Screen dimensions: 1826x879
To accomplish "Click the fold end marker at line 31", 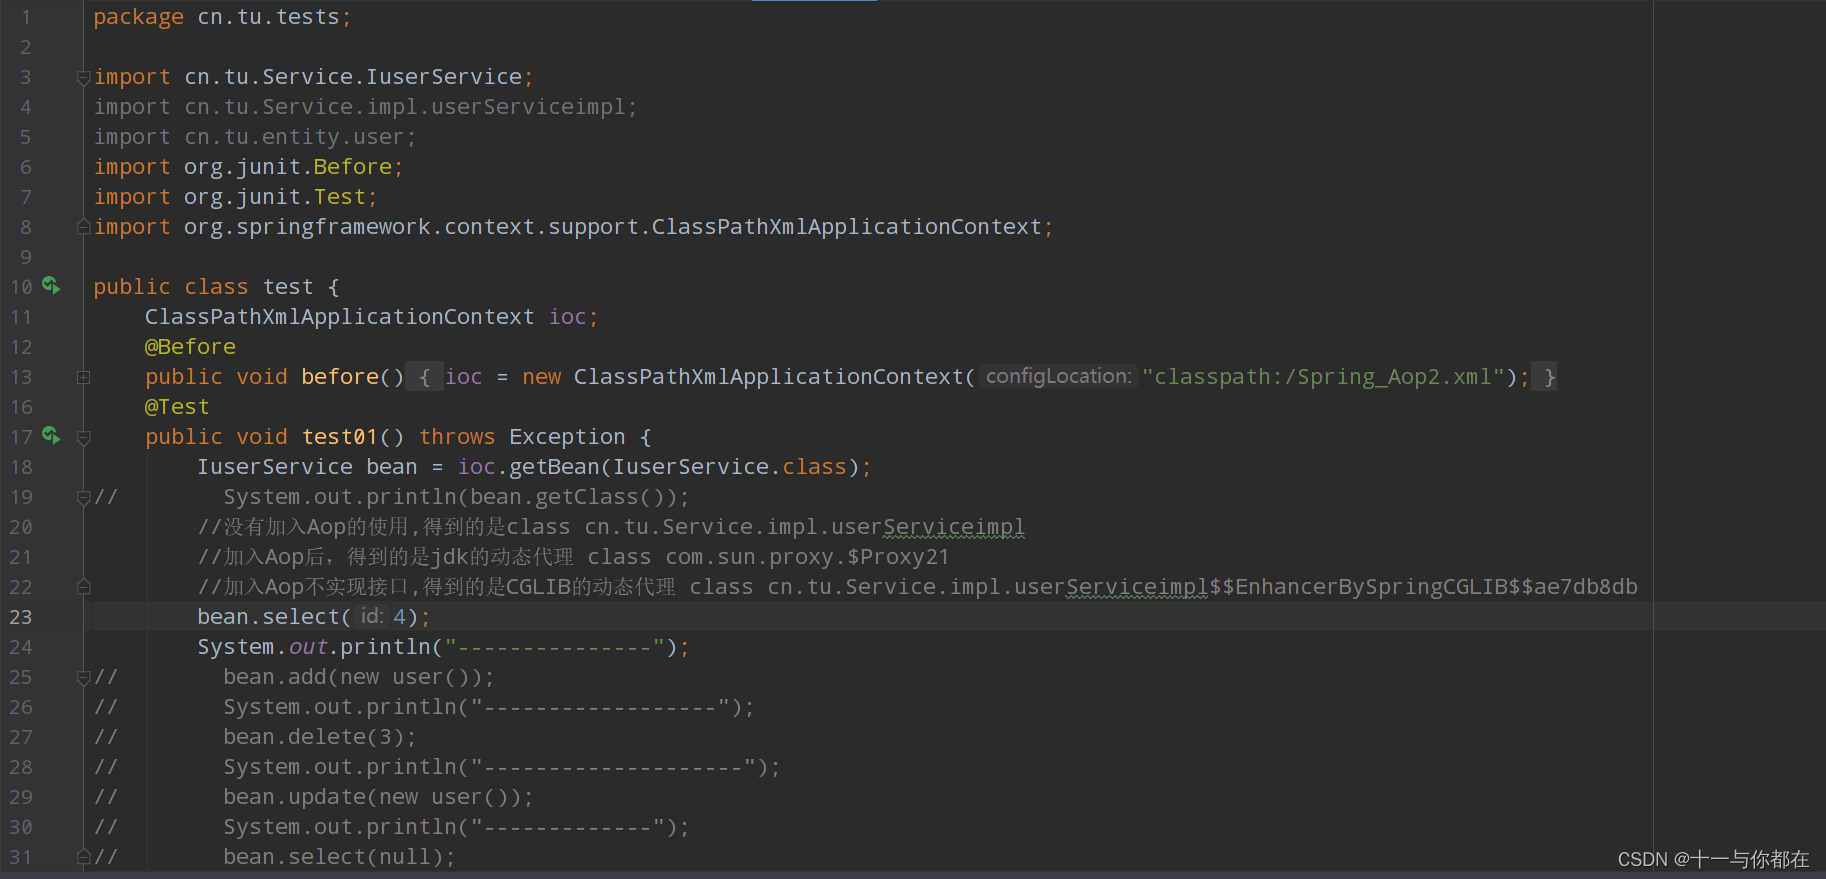I will click(x=84, y=857).
